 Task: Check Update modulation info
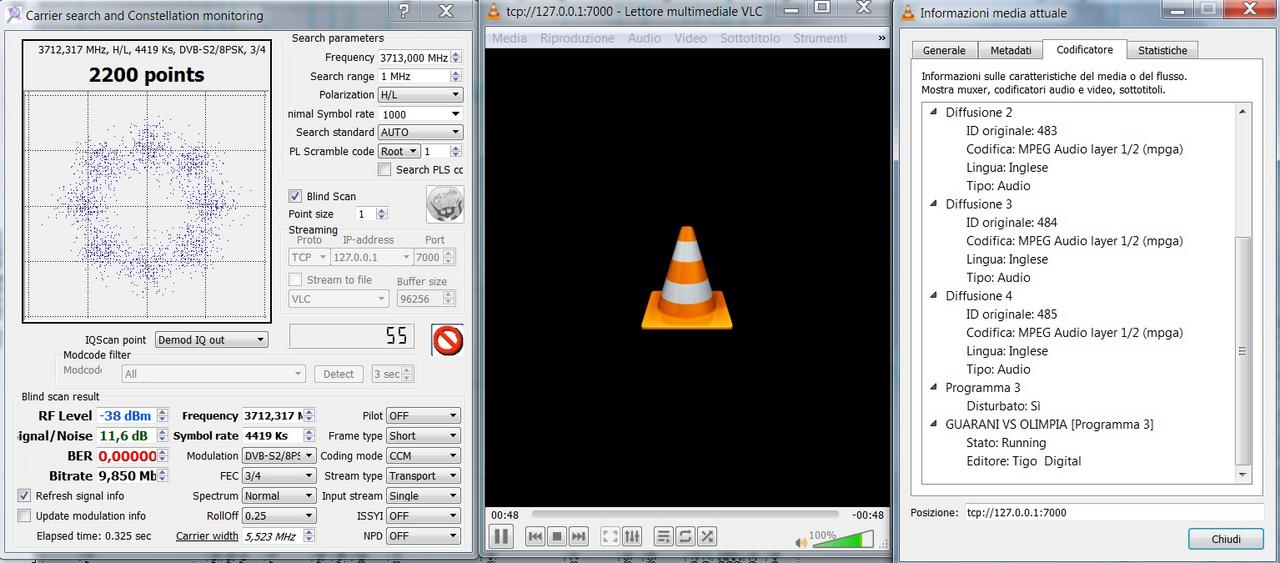tap(24, 516)
